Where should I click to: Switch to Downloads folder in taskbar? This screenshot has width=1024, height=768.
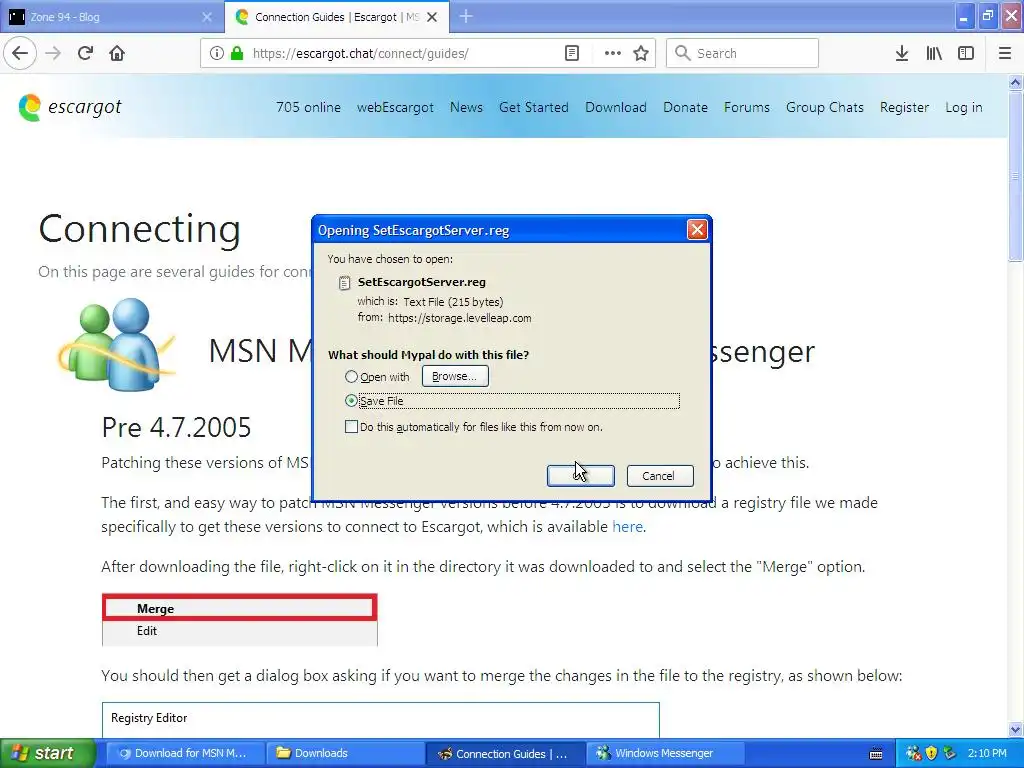coord(344,753)
